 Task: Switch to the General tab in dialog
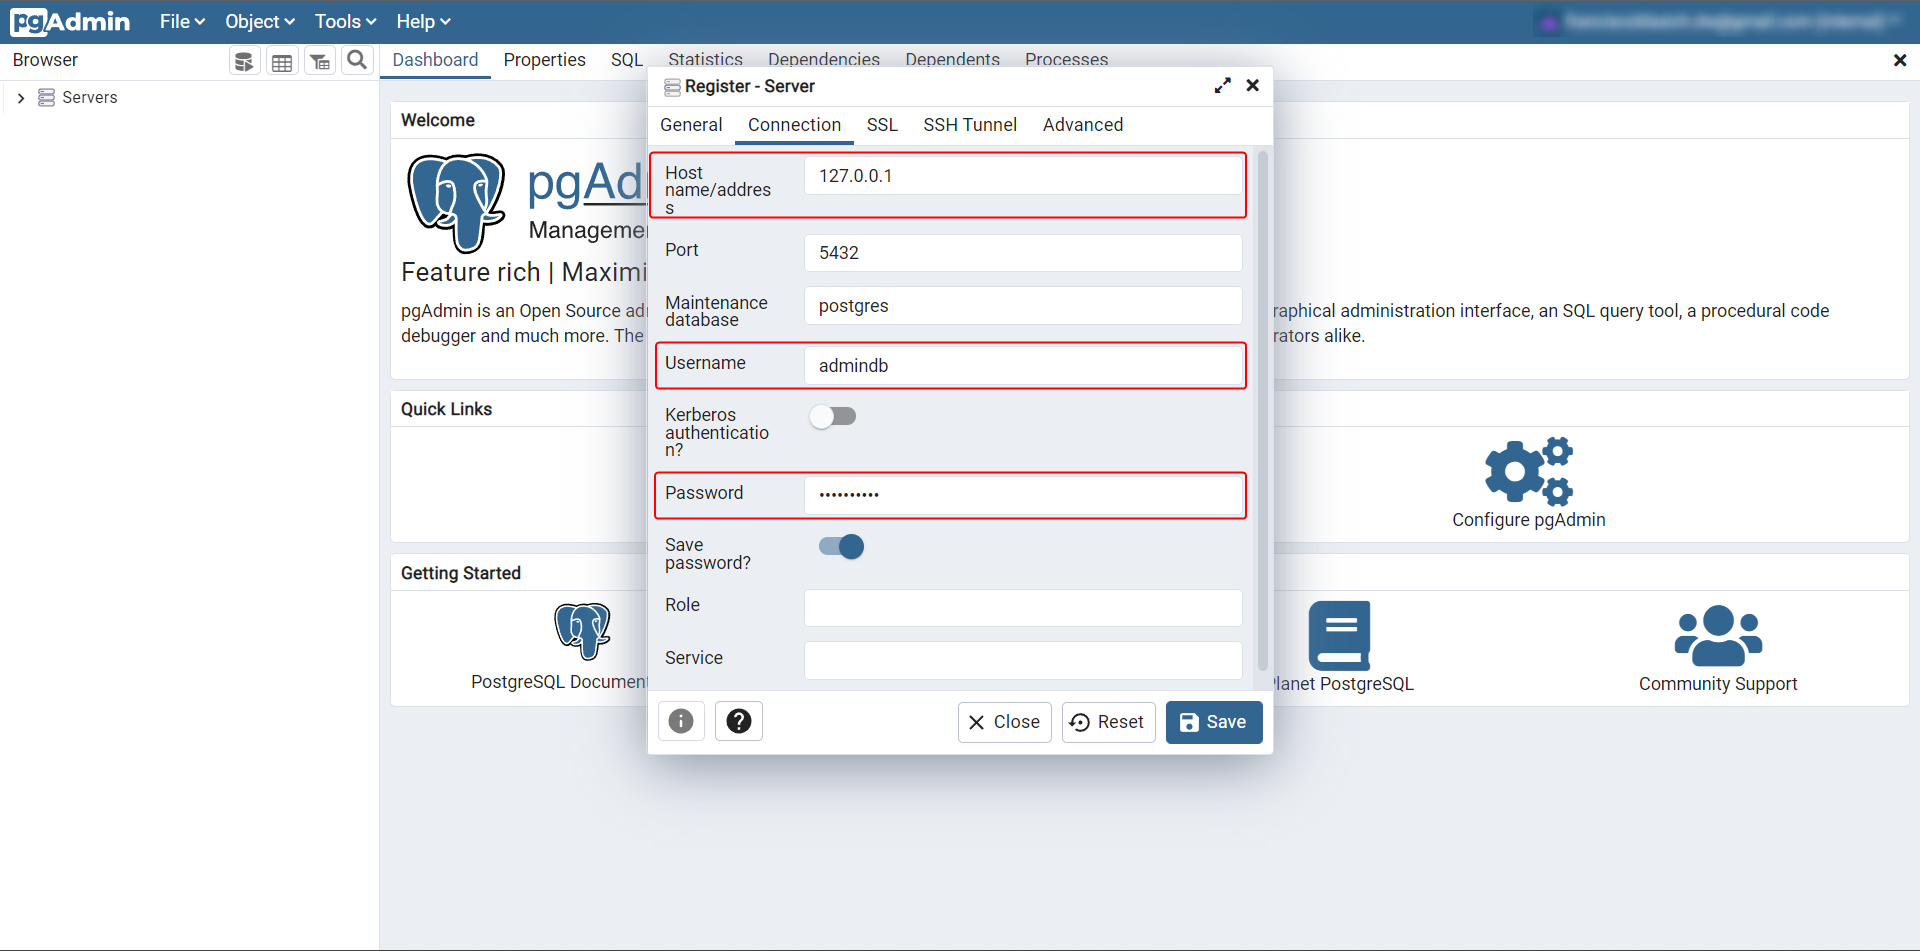pos(691,125)
